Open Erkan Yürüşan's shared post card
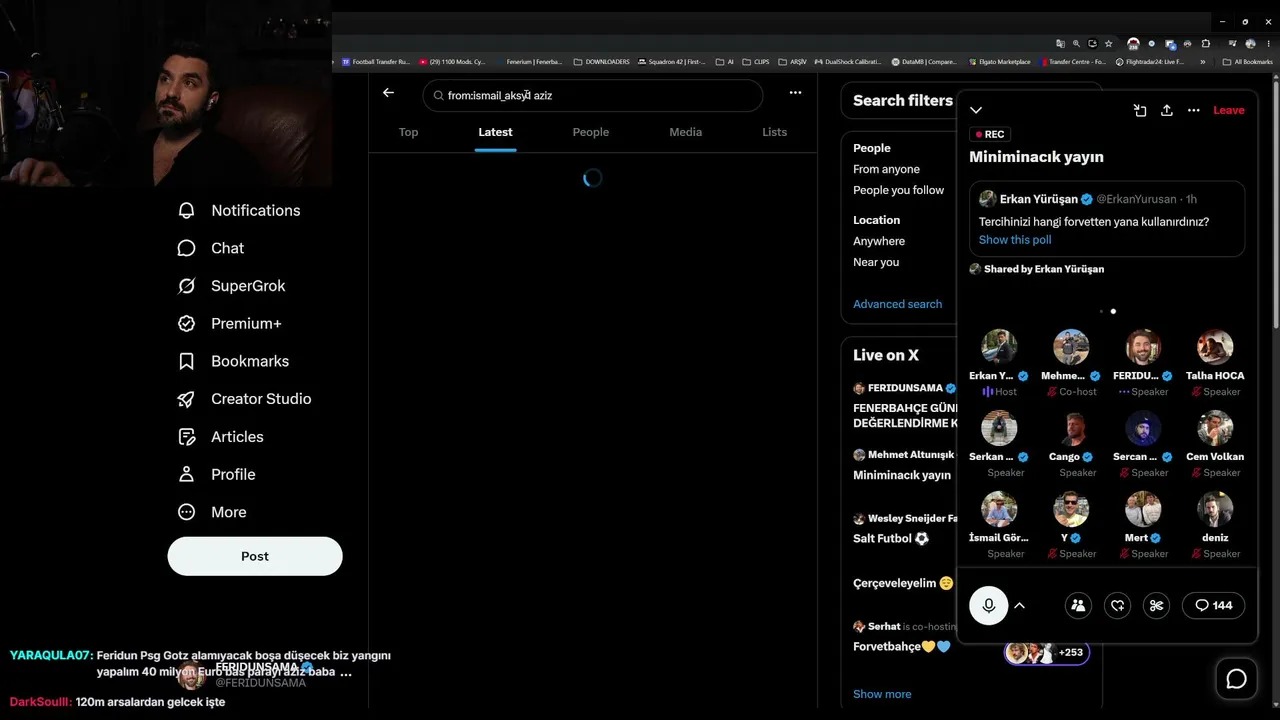1280x720 pixels. click(1107, 219)
